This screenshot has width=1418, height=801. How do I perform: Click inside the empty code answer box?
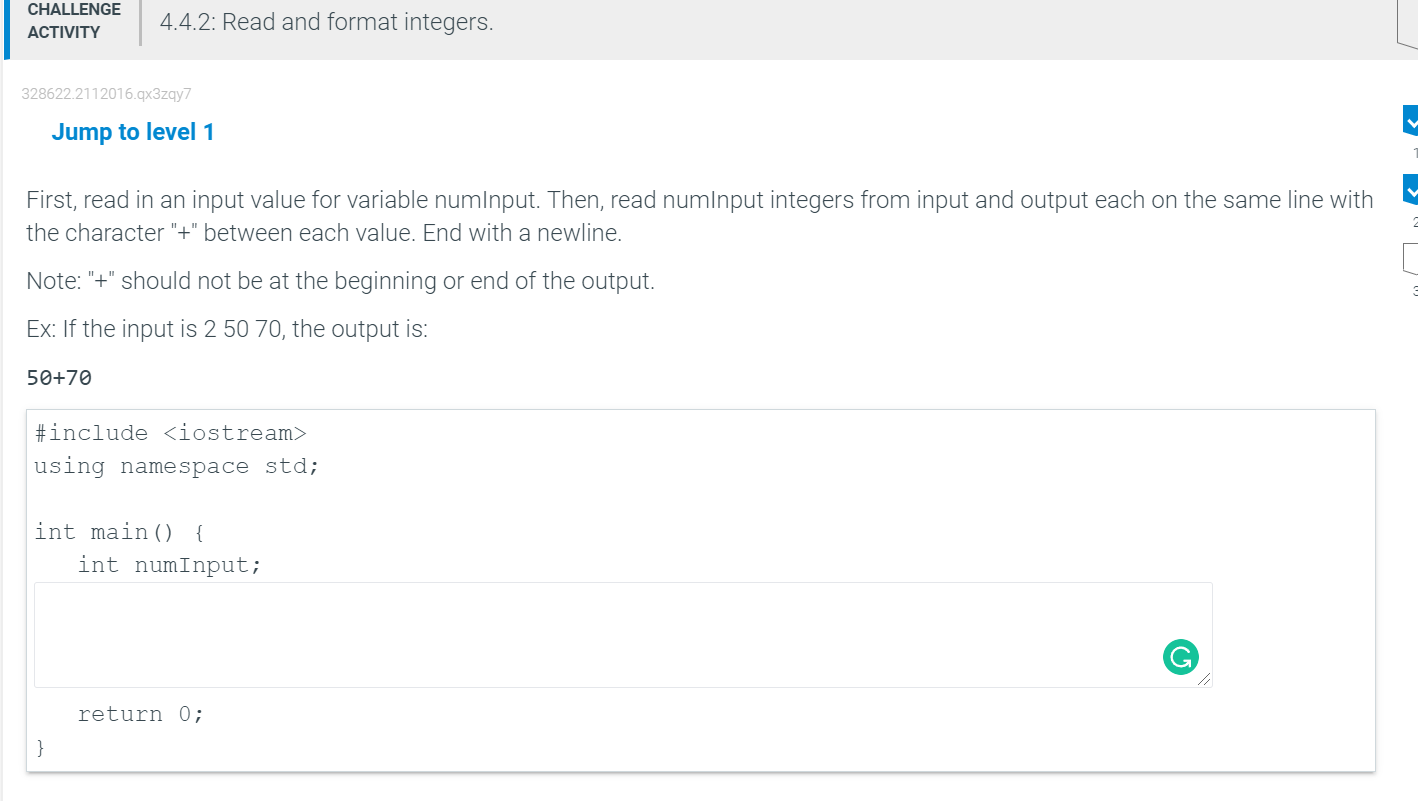click(620, 633)
